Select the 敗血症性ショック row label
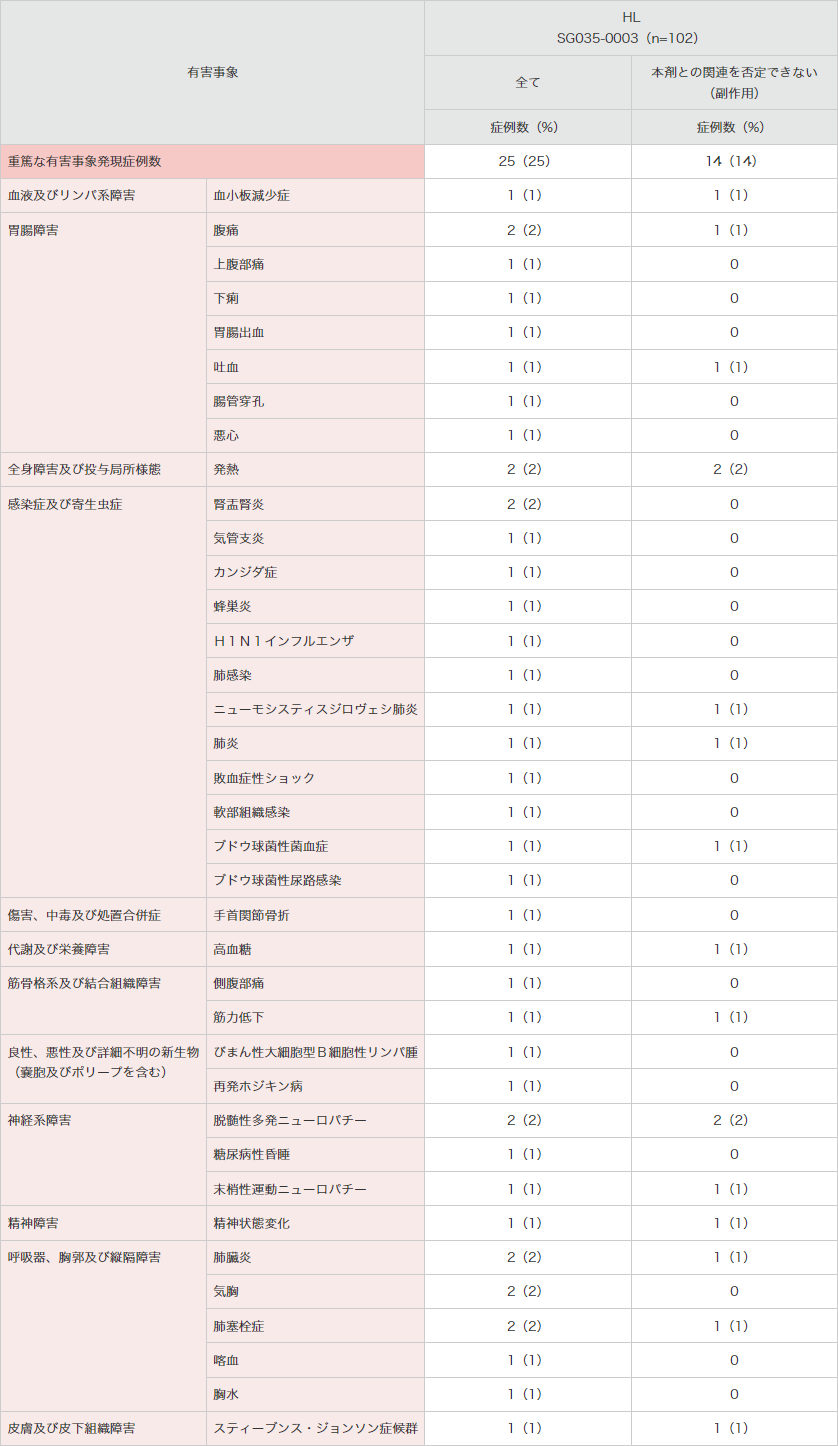Image resolution: width=838 pixels, height=1446 pixels. pos(315,777)
